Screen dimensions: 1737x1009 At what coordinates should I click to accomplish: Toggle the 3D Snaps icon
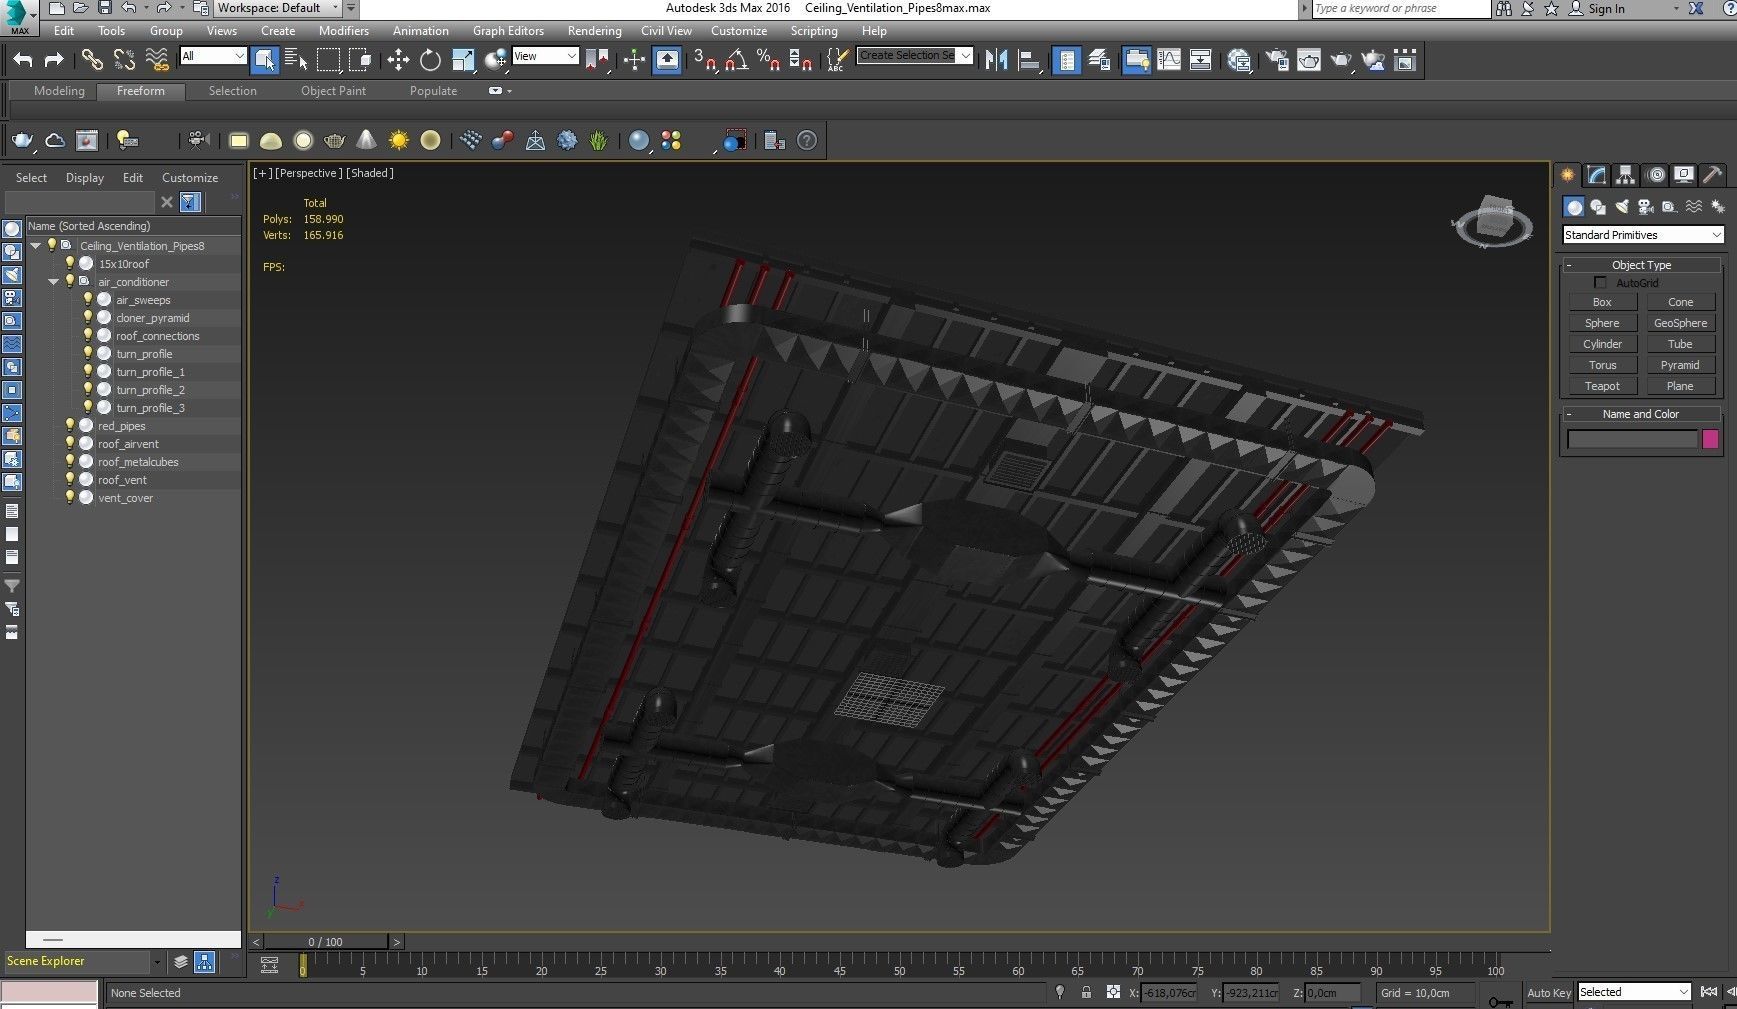[705, 60]
